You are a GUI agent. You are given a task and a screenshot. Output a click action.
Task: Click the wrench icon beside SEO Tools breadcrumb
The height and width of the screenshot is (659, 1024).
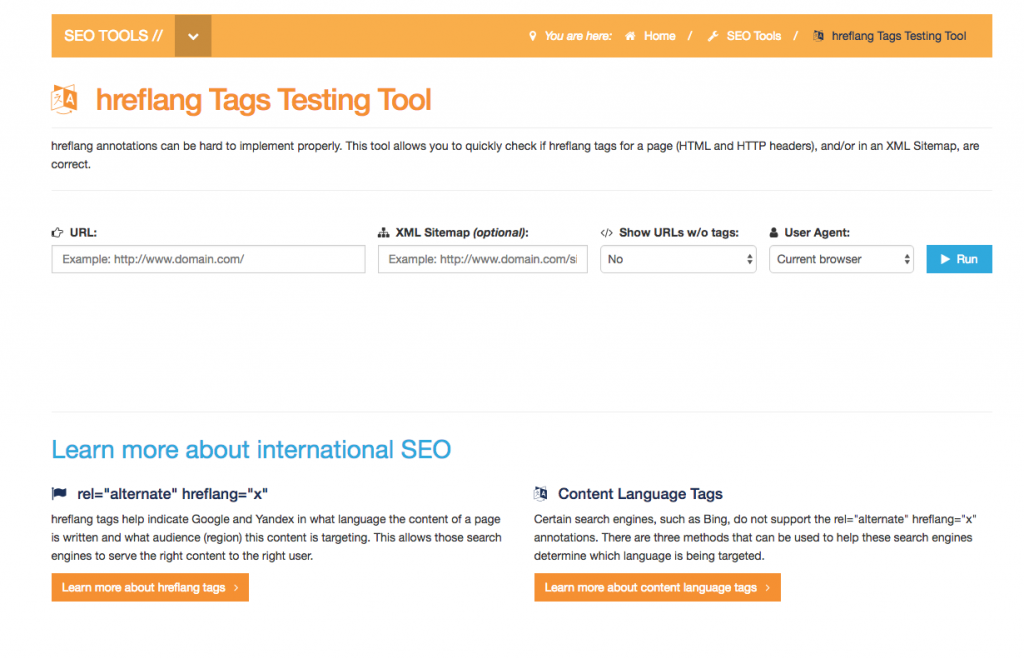point(713,35)
